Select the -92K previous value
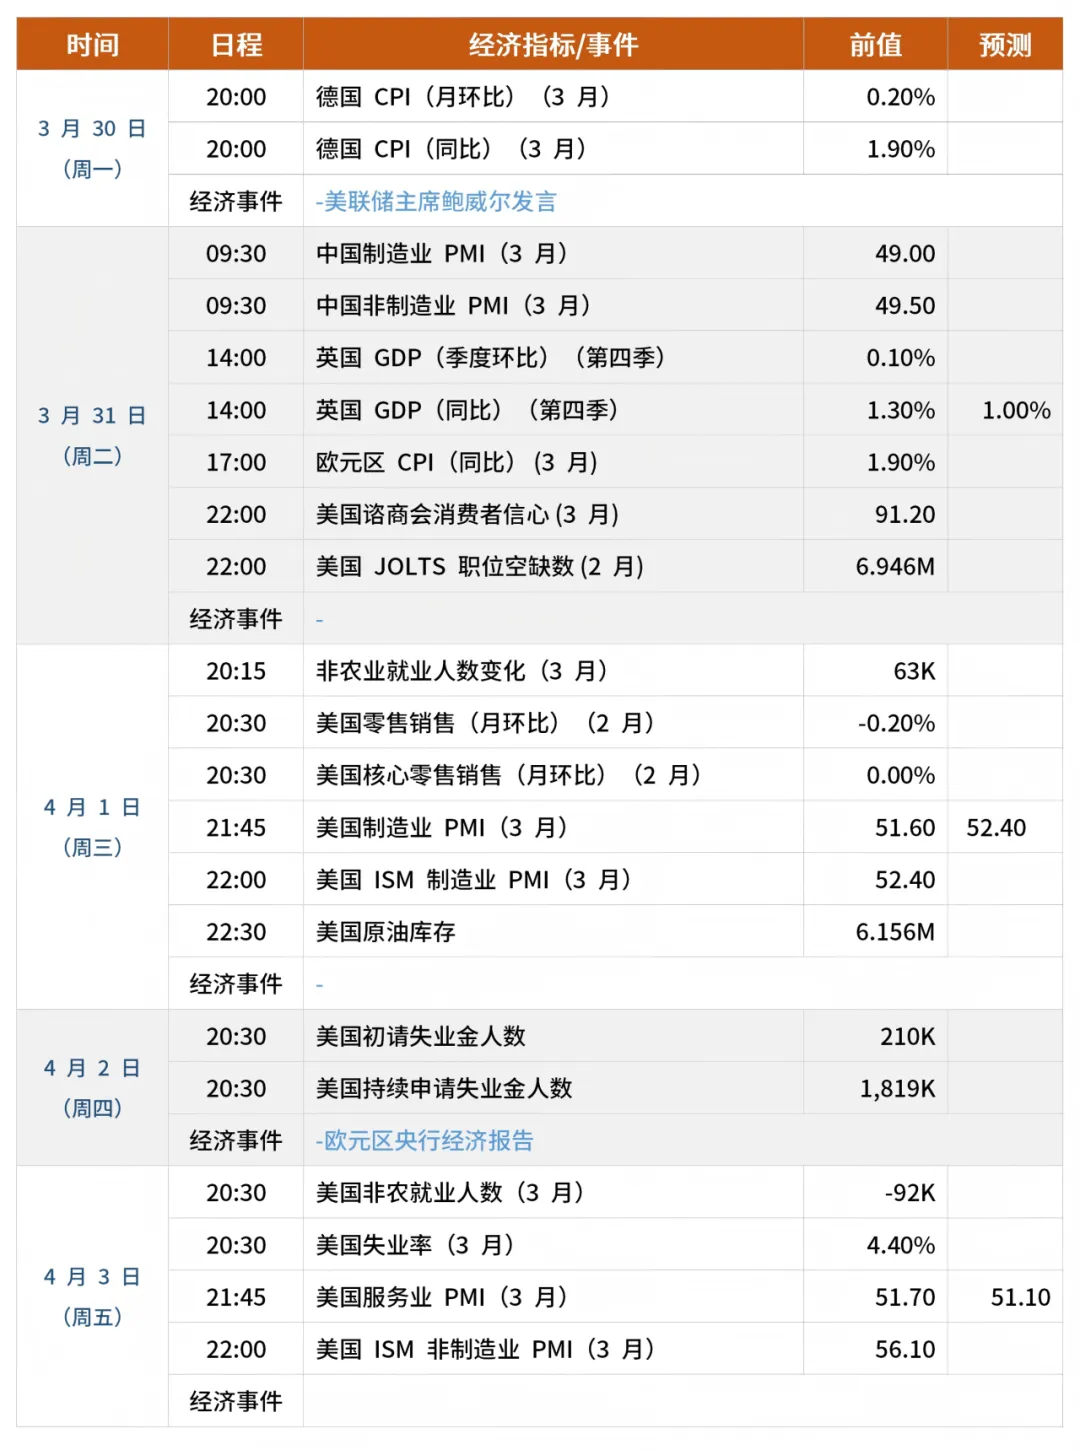The image size is (1080, 1450). pos(909,1193)
